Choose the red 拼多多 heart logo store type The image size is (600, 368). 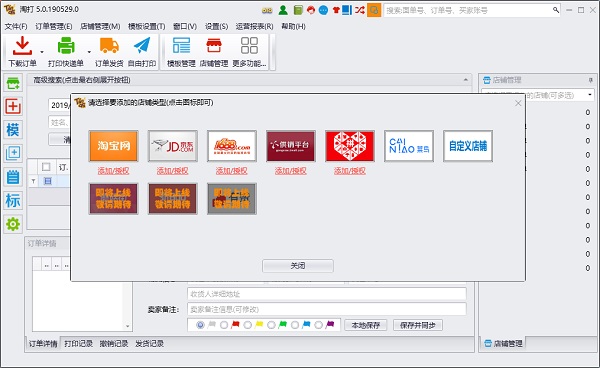click(x=350, y=146)
